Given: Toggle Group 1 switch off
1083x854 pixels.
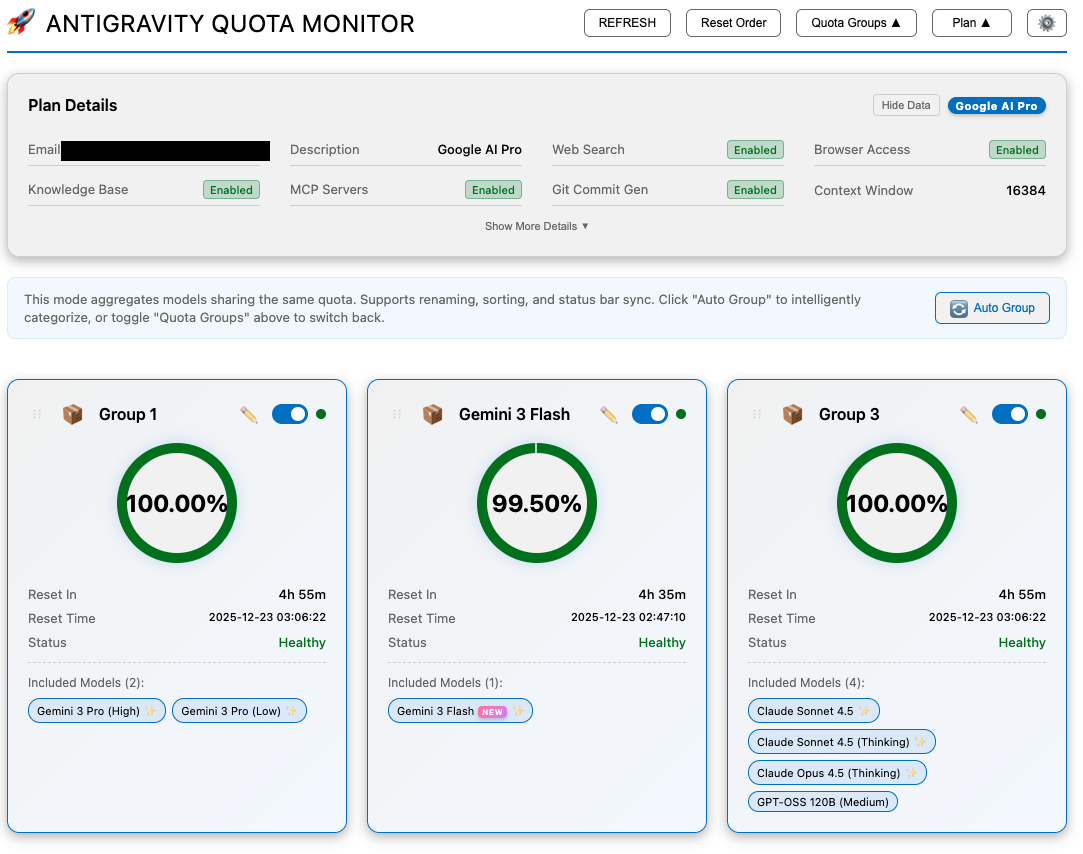Looking at the screenshot, I should (x=289, y=414).
